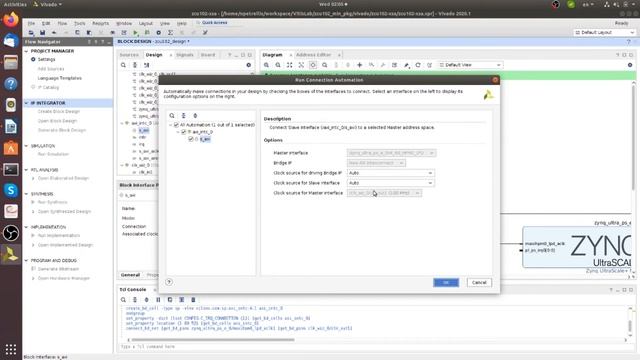
Task: Select the General tab in Block Interface Properties
Action: 131,275
